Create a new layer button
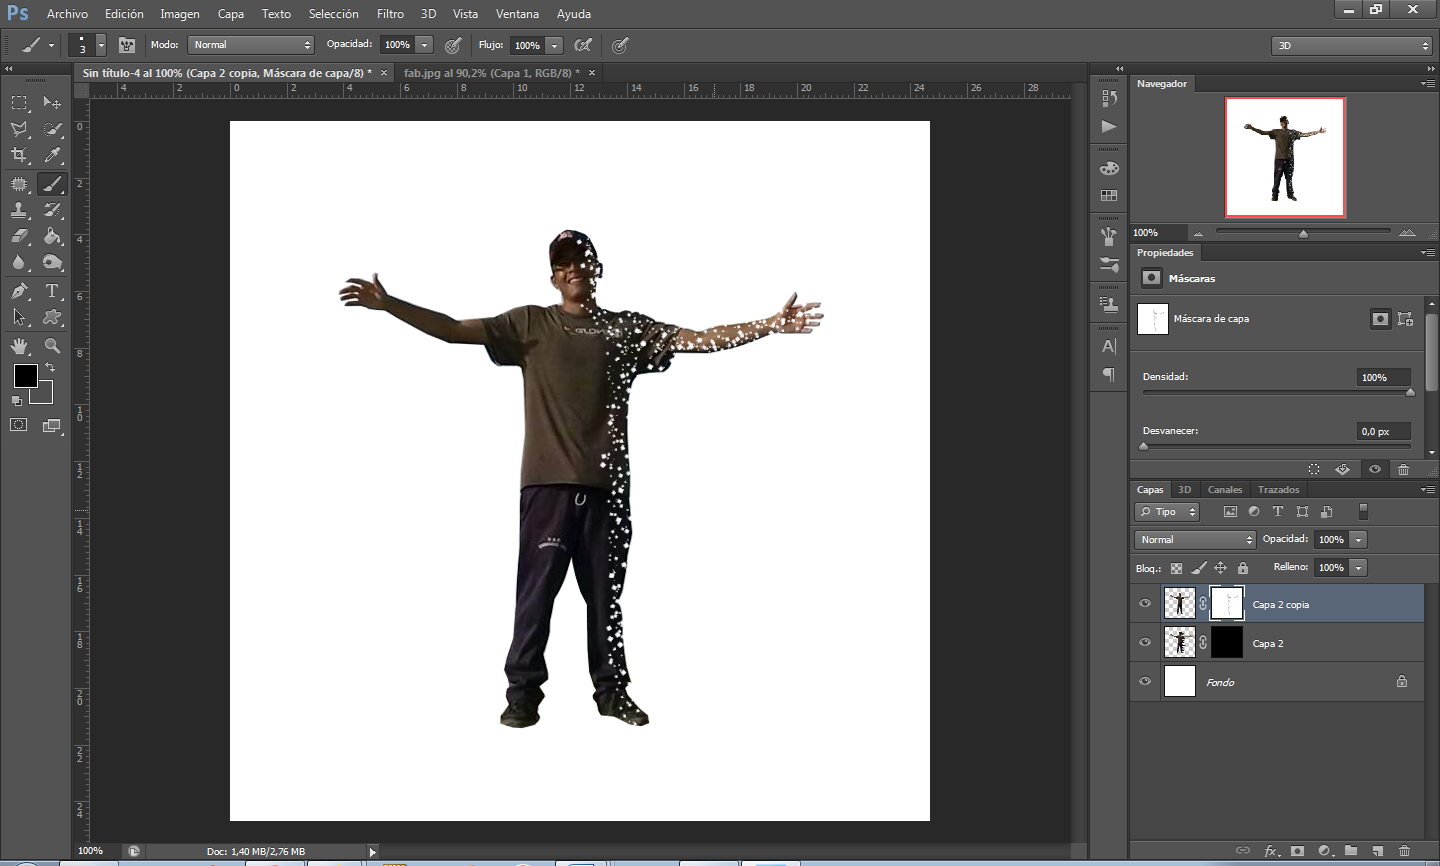This screenshot has height=866, width=1440. 1378,851
